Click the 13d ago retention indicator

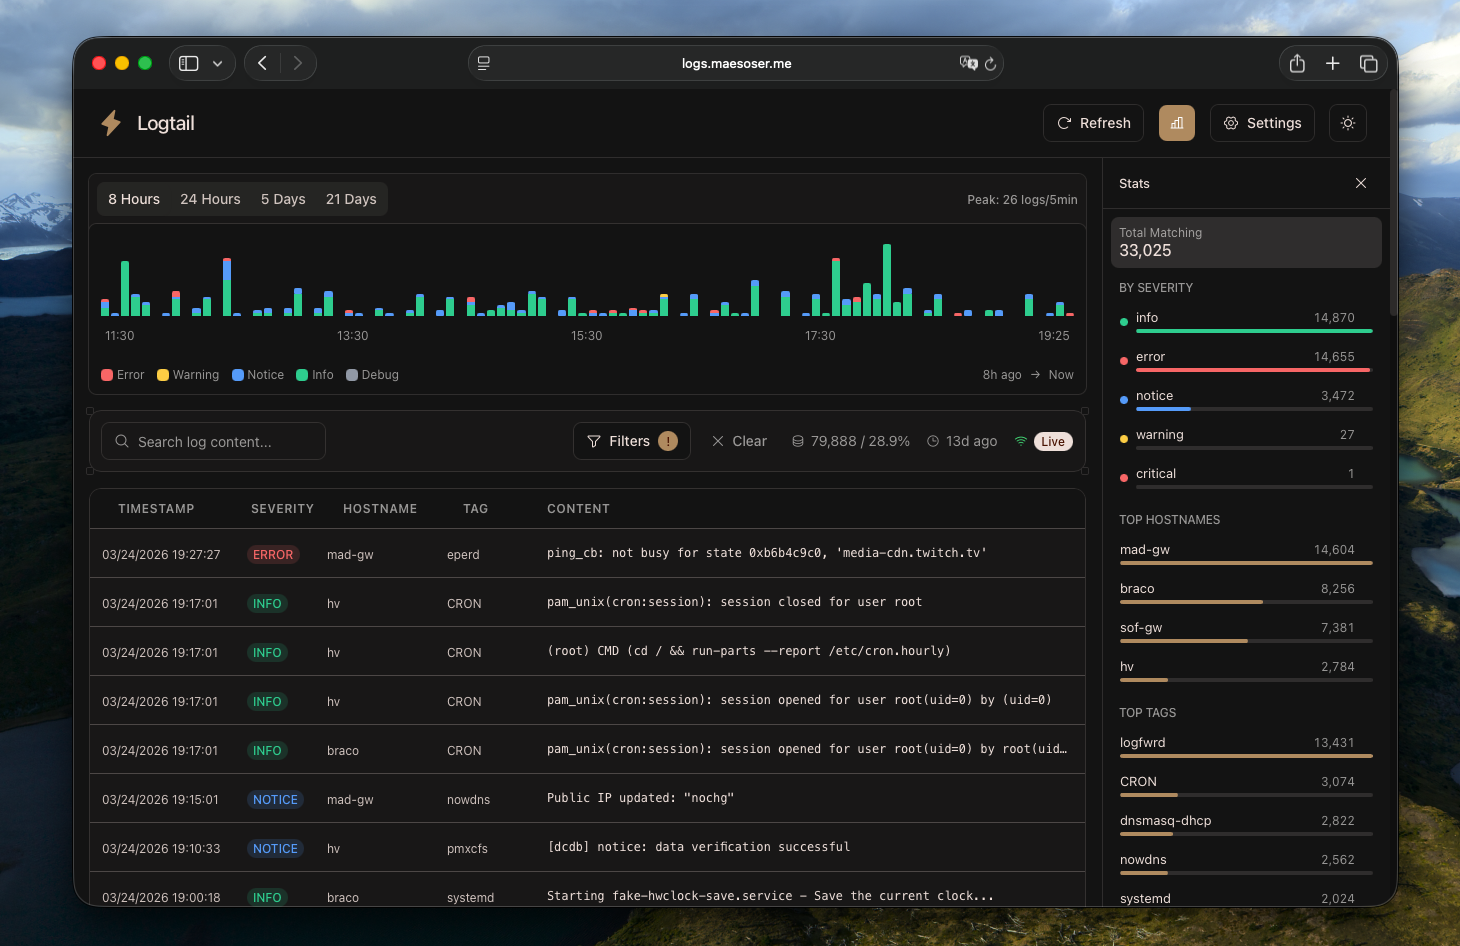point(962,441)
